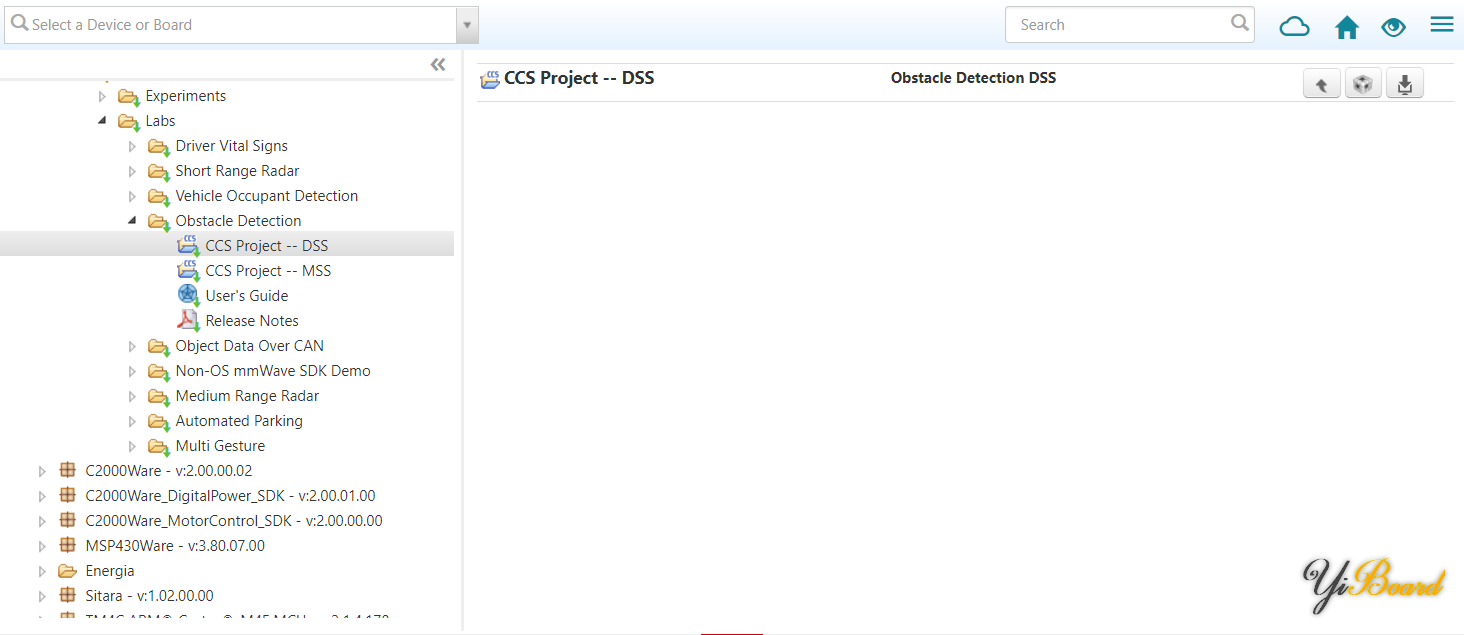Screen dimensions: 1464x635
Task: Click the Automated Parking folder icon
Action: [158, 422]
